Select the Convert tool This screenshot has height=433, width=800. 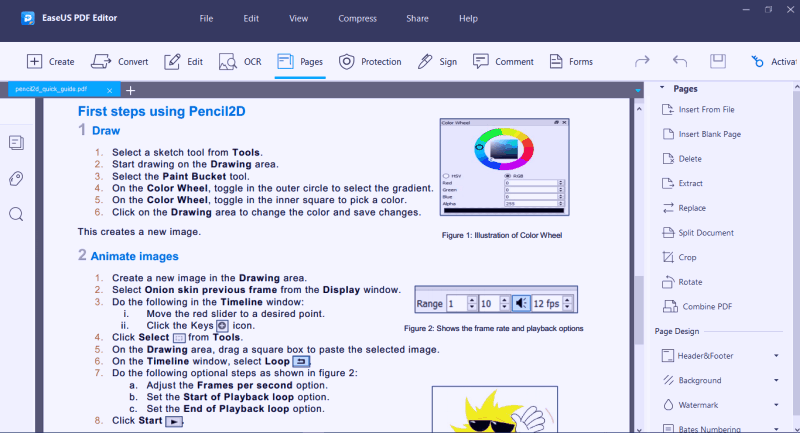(x=119, y=62)
